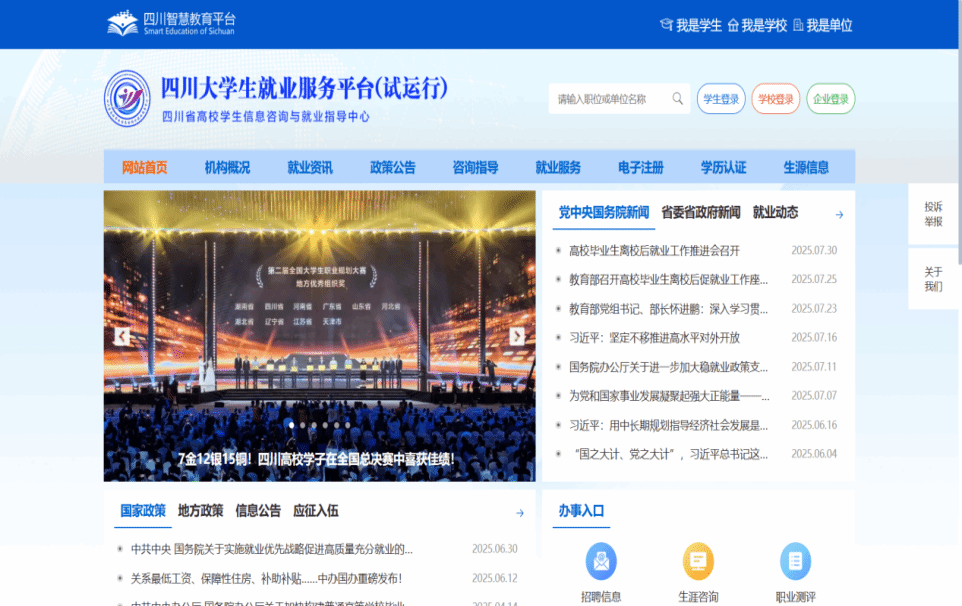962x606 pixels.
Task: Open the 招聘信息 envelope icon
Action: [601, 561]
